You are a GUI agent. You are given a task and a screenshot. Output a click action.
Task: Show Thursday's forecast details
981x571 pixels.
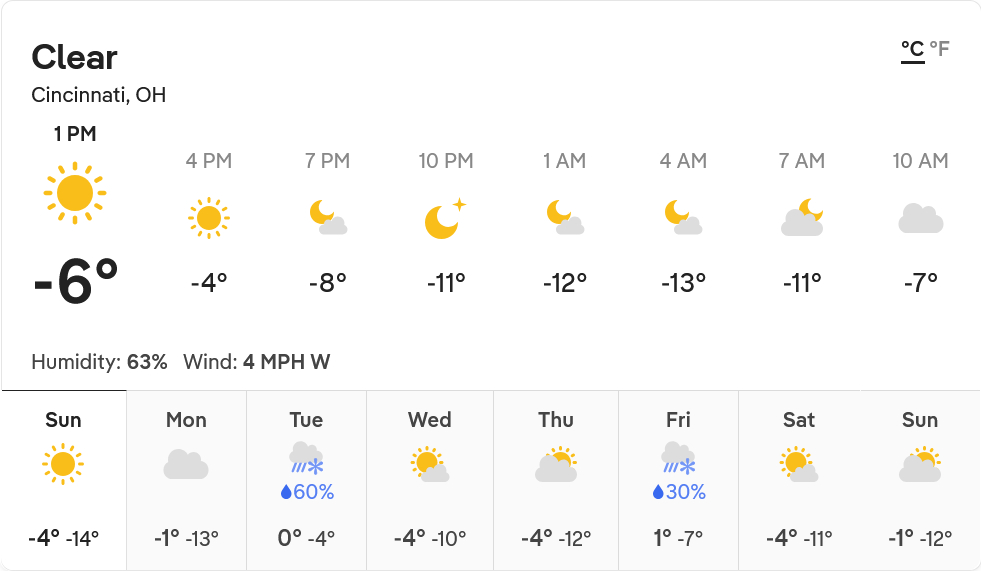pos(556,480)
